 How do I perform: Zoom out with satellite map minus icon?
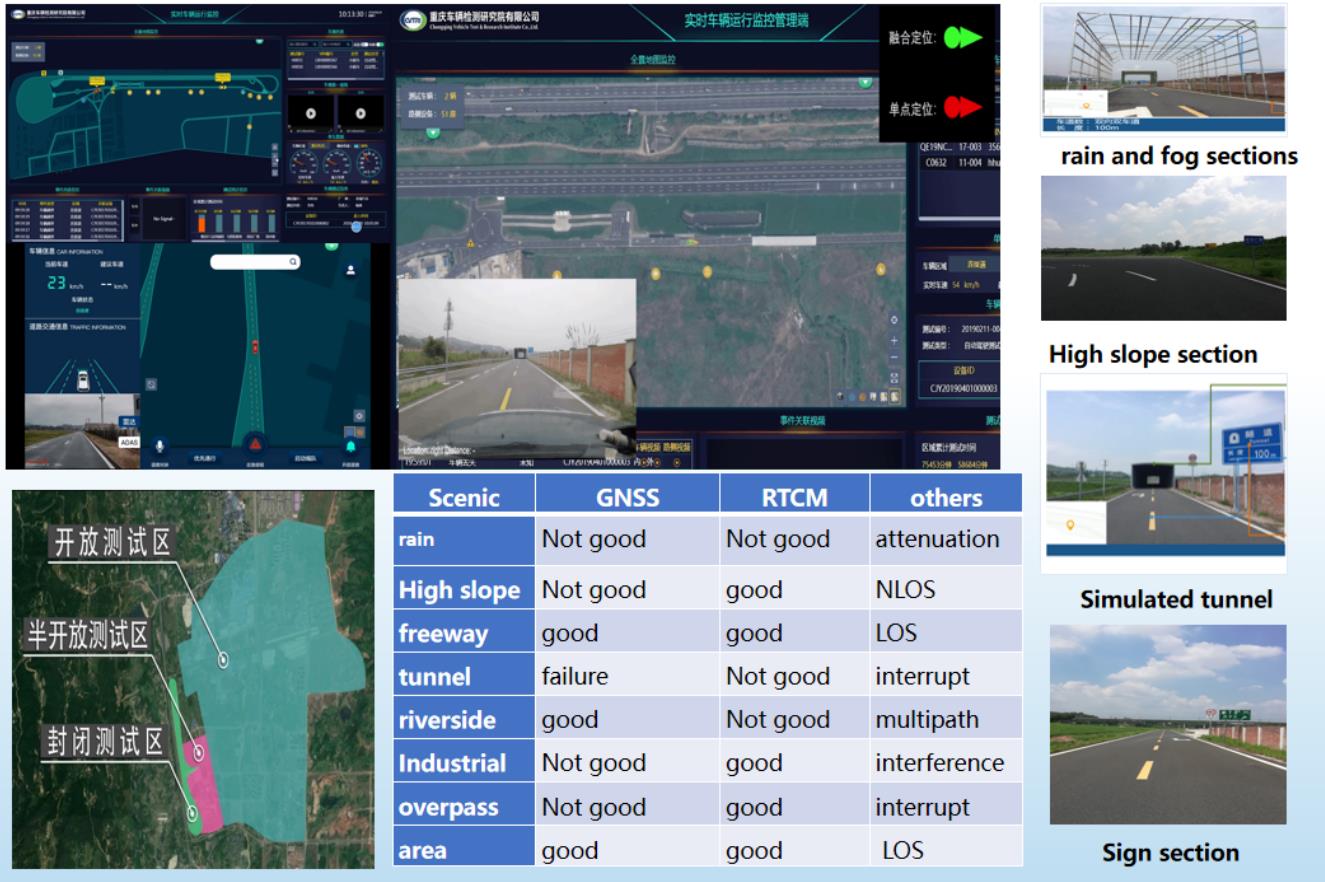click(x=894, y=358)
